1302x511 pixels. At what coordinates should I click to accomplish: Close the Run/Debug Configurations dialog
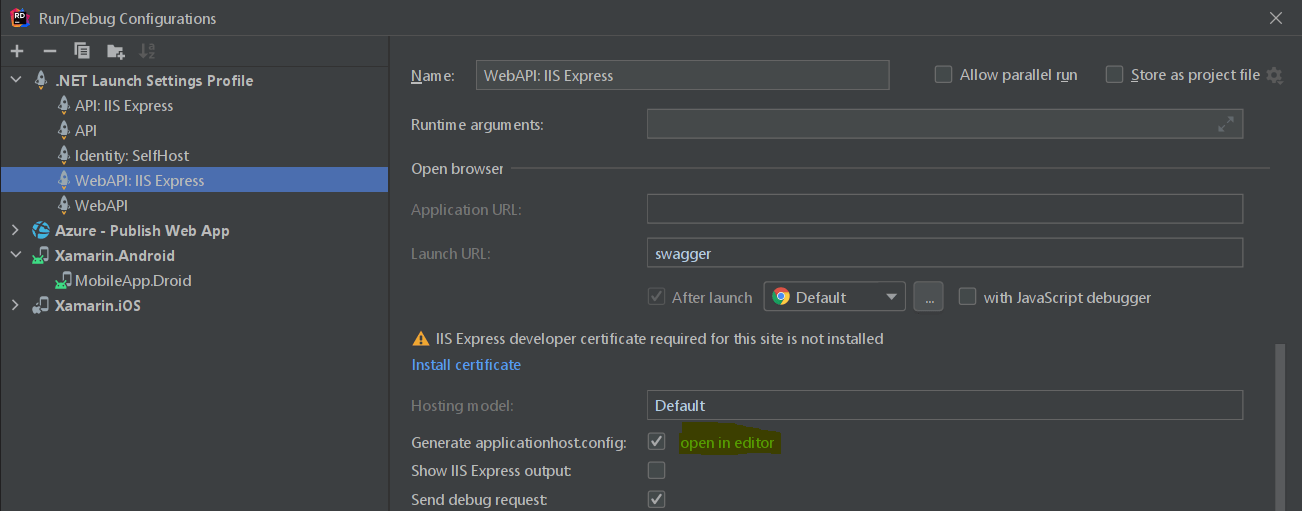tap(1275, 18)
